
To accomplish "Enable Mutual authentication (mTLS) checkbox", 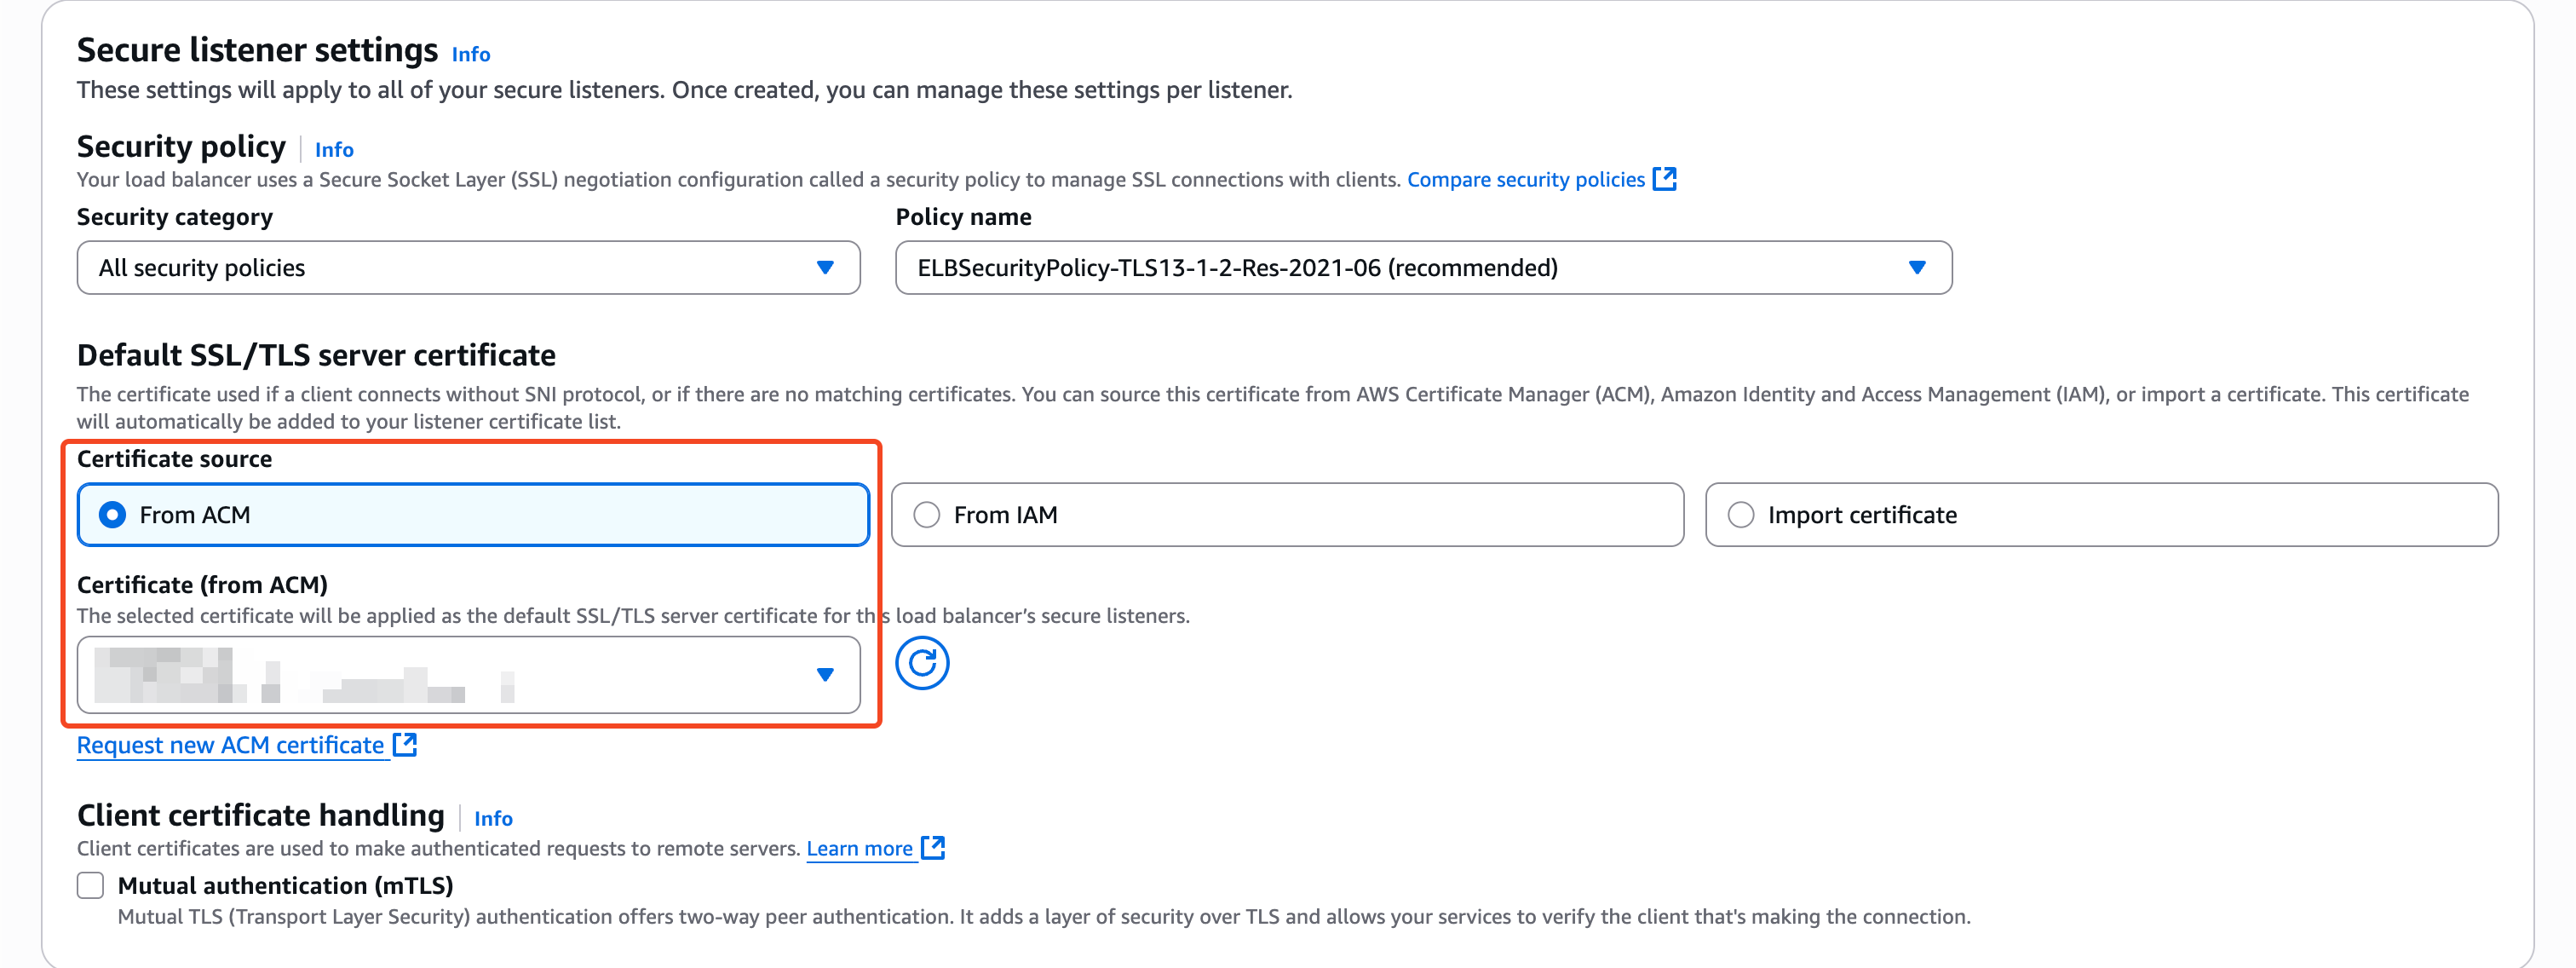I will coord(91,885).
